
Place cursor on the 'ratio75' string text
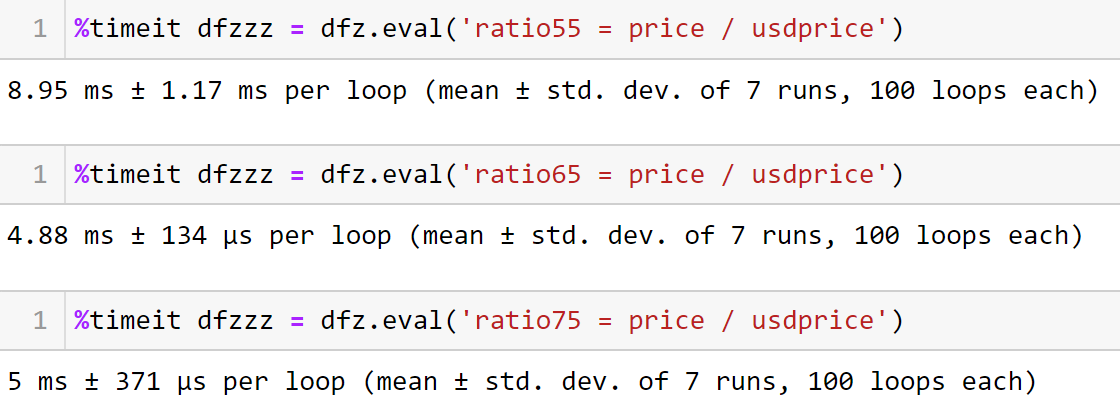[520, 320]
